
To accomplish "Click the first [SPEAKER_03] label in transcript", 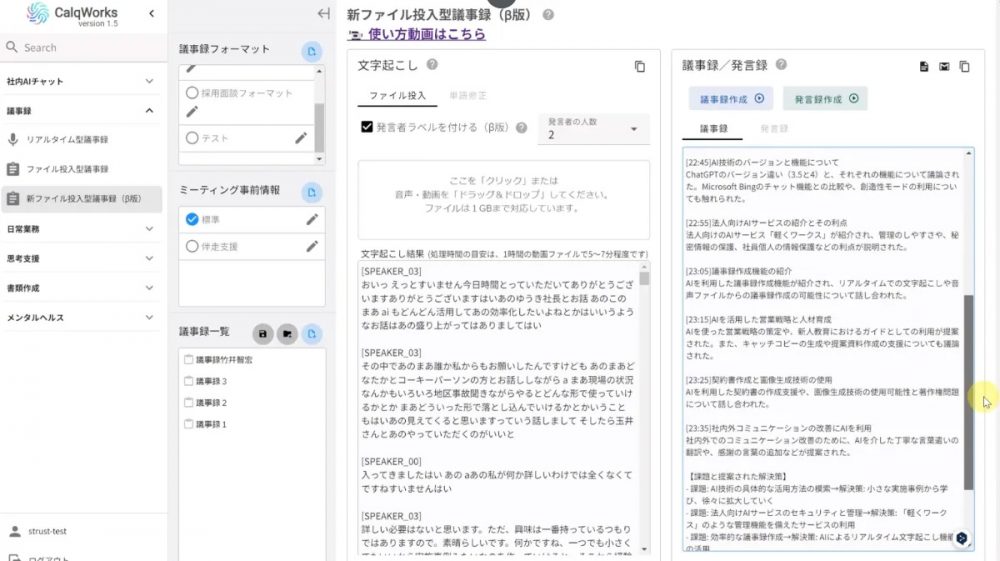I will pyautogui.click(x=391, y=272).
